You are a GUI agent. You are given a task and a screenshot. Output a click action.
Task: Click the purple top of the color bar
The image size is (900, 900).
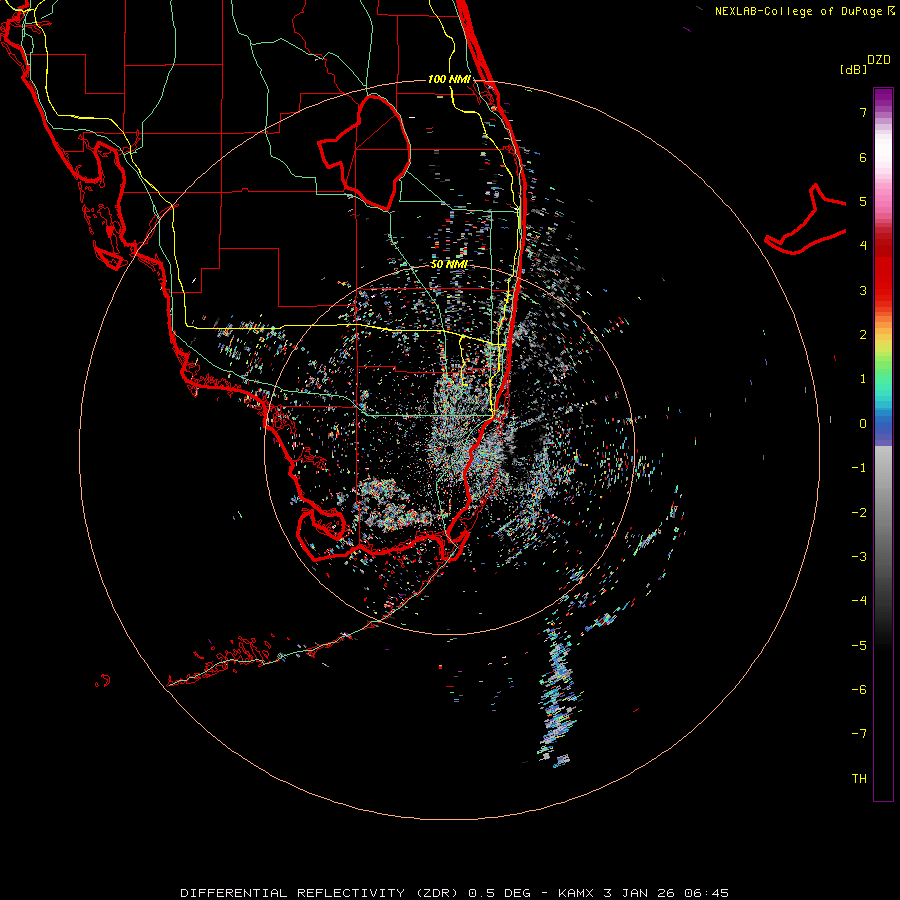[x=883, y=98]
